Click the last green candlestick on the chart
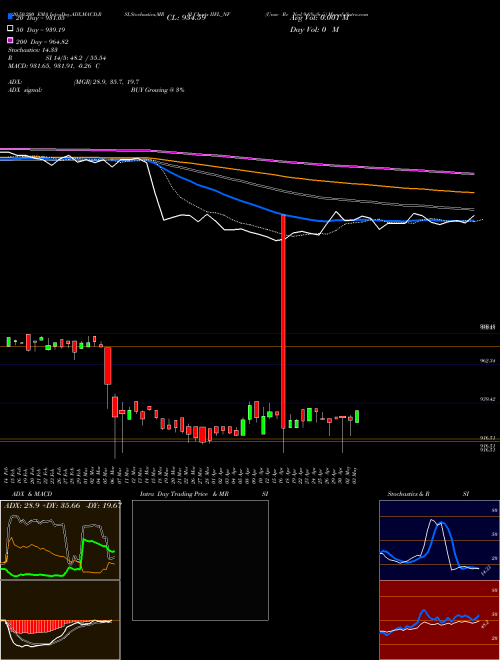500x660 pixels. (357, 417)
